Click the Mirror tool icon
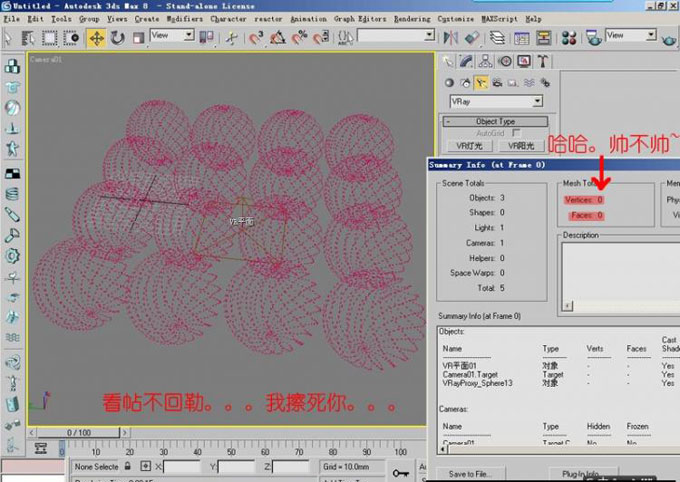The image size is (680, 482). click(451, 38)
